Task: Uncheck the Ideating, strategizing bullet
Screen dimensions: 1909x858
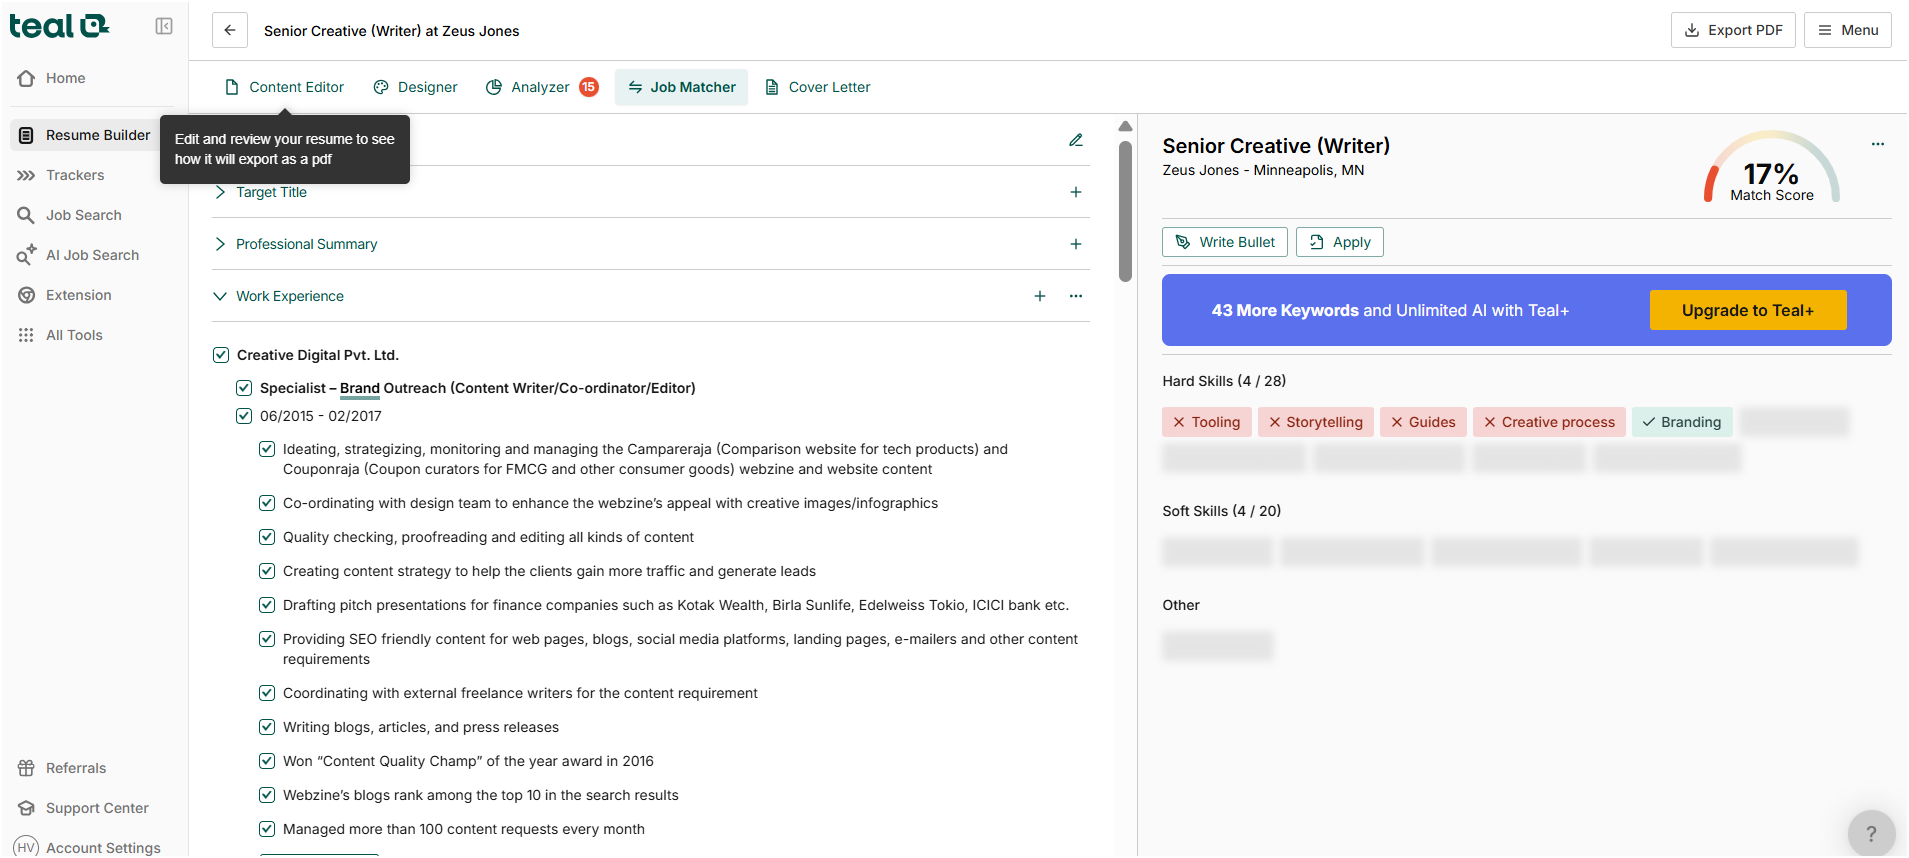Action: (x=267, y=449)
